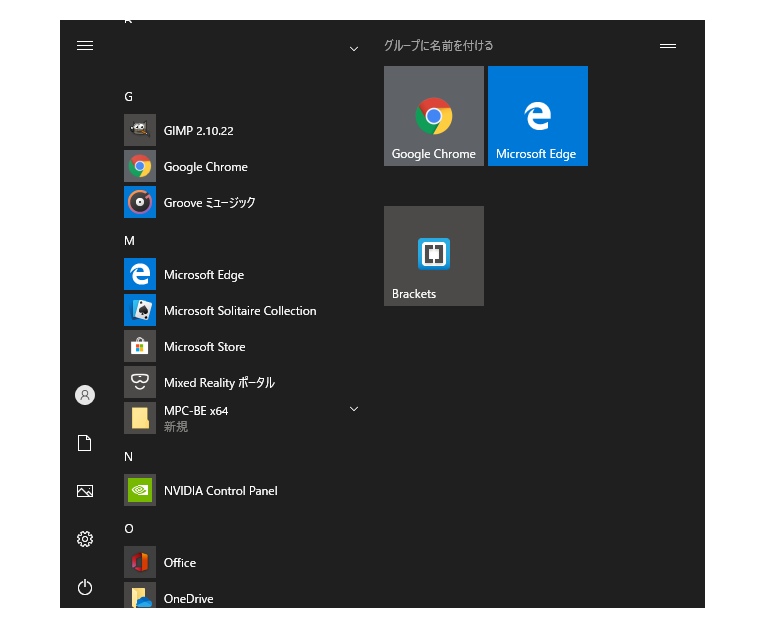Open the Pictures icon in the sidebar

click(85, 491)
